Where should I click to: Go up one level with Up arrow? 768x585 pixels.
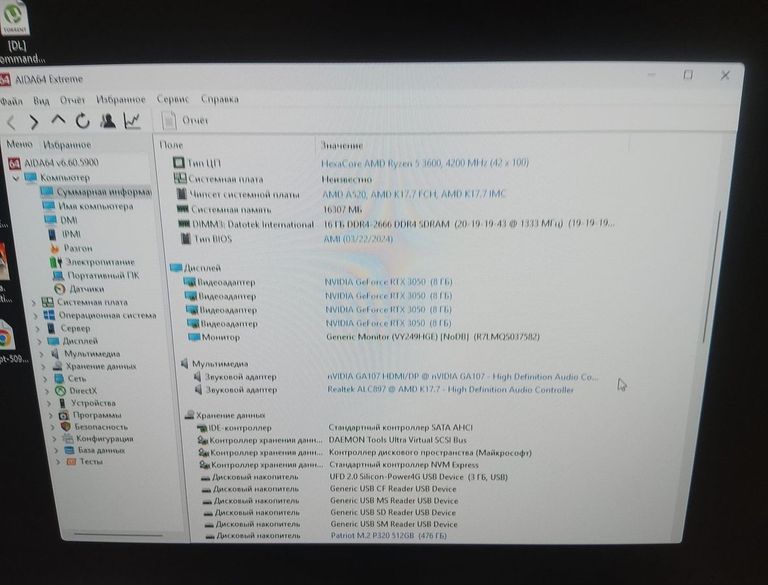pyautogui.click(x=58, y=120)
